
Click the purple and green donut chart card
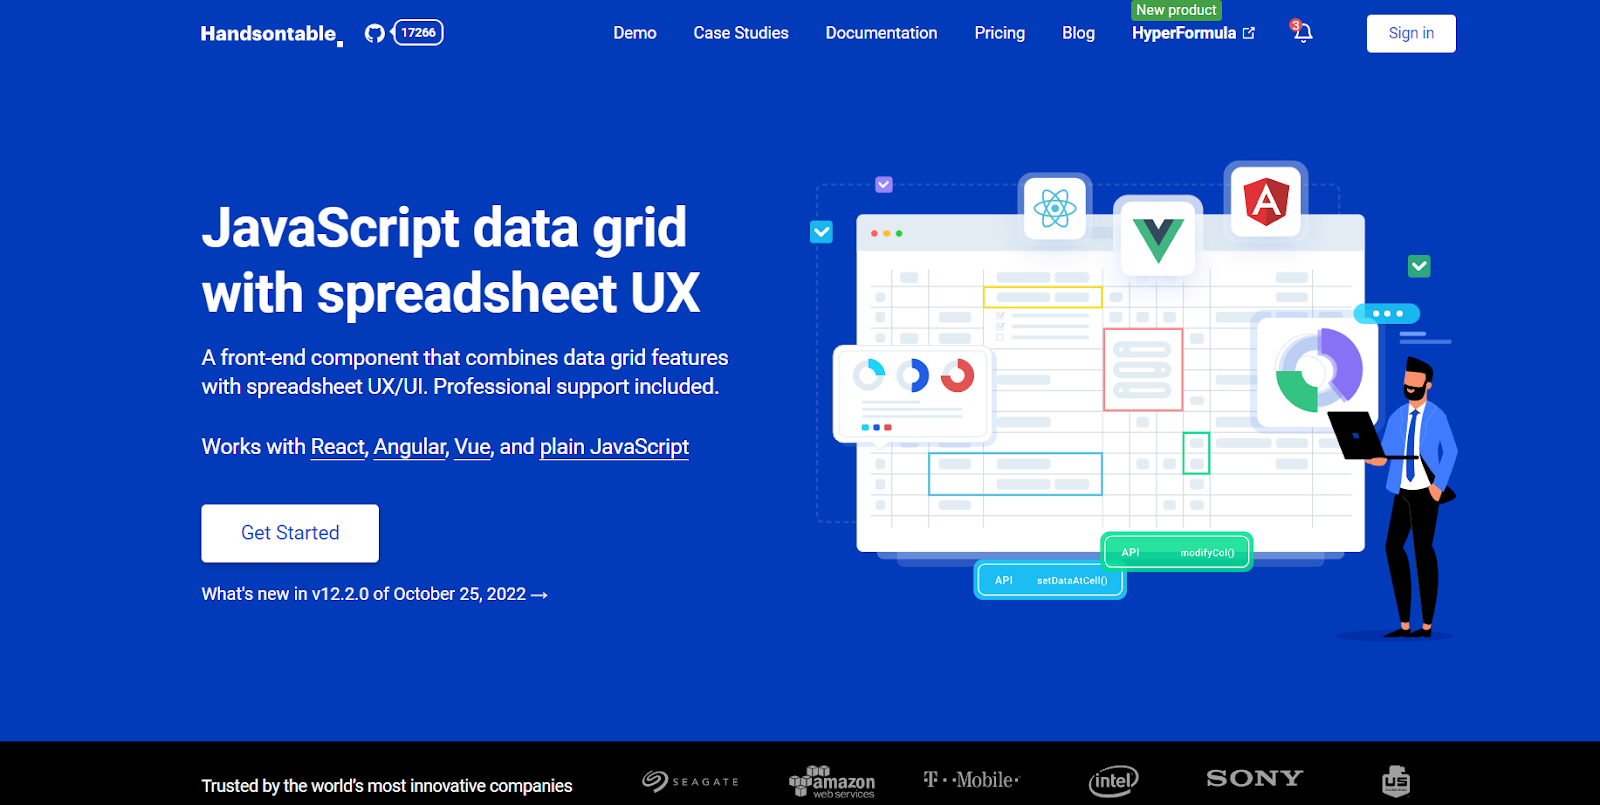(1318, 372)
